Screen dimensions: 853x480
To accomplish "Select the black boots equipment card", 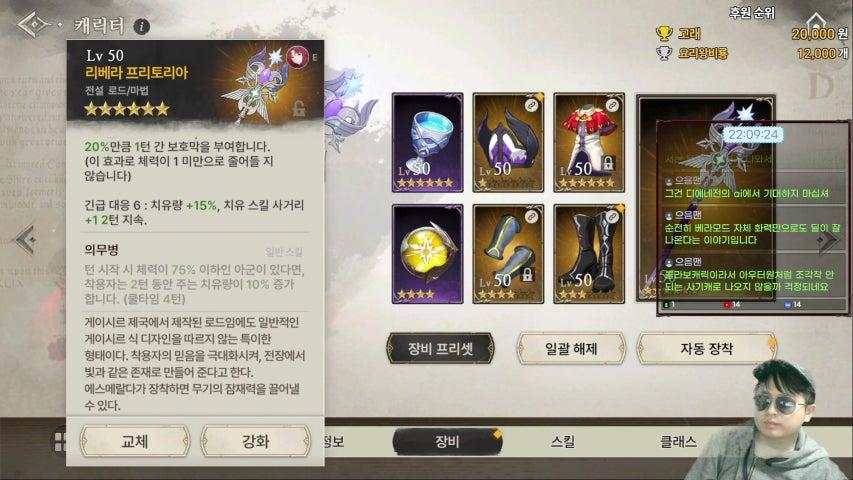I will 589,254.
